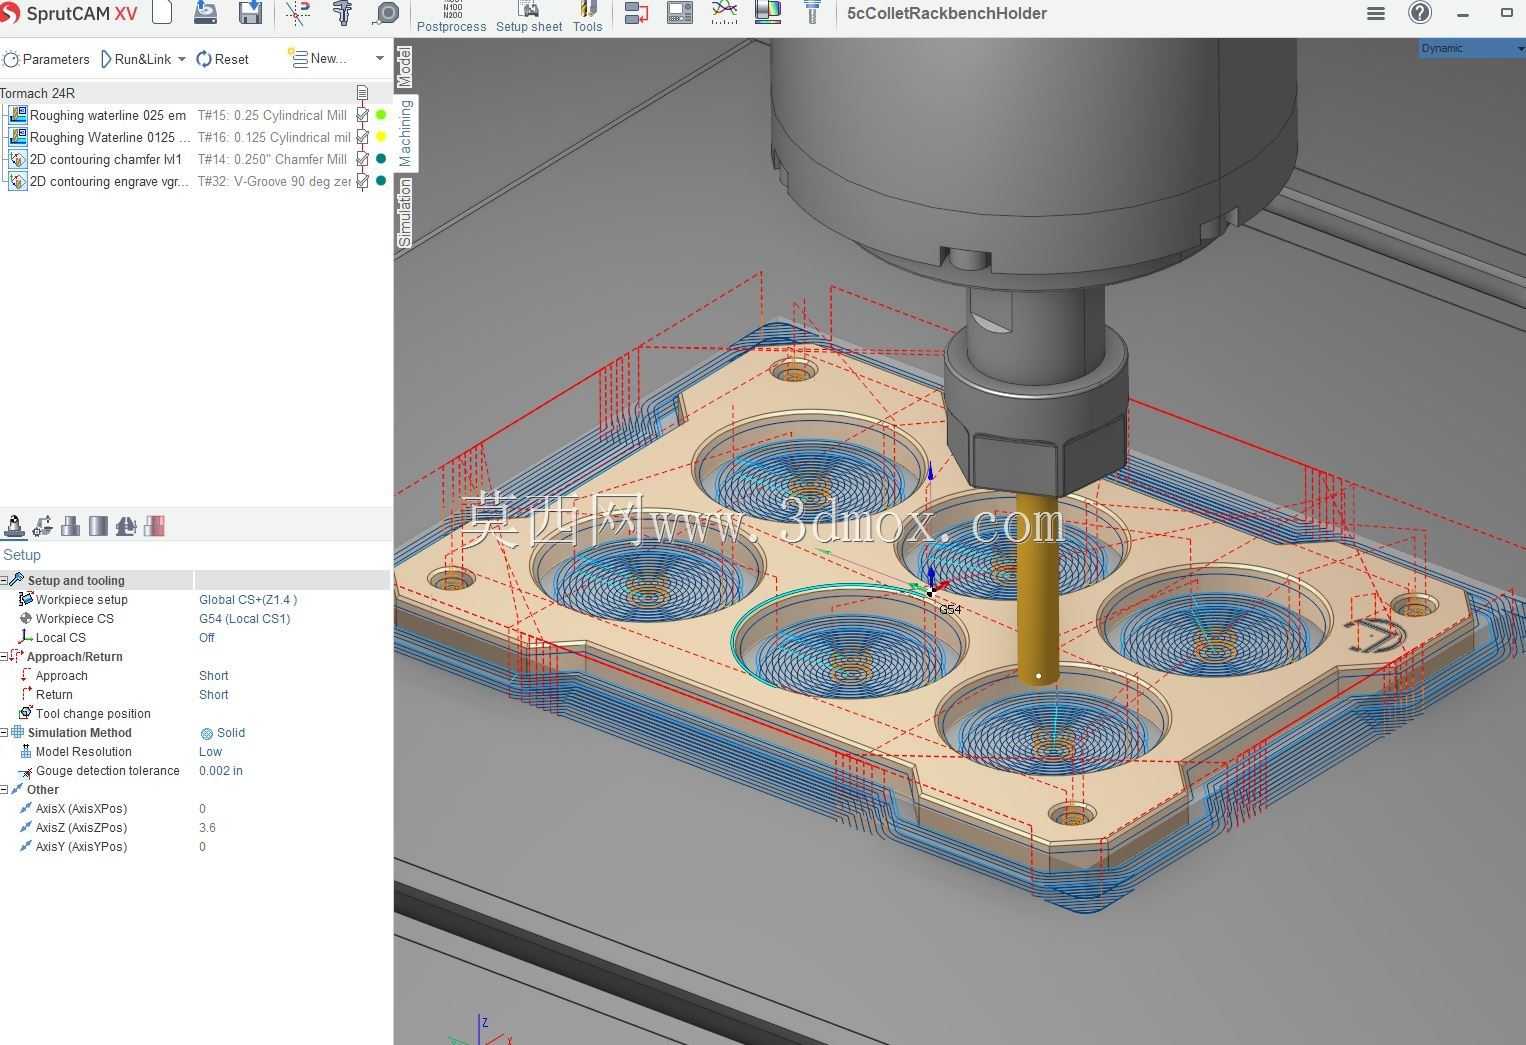Click the Postprocess toolbar button

451,17
